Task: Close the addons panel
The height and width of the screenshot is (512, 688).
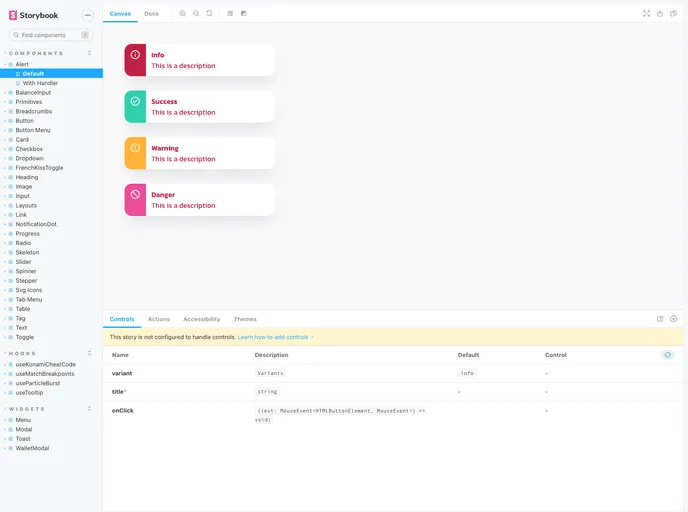Action: (674, 319)
